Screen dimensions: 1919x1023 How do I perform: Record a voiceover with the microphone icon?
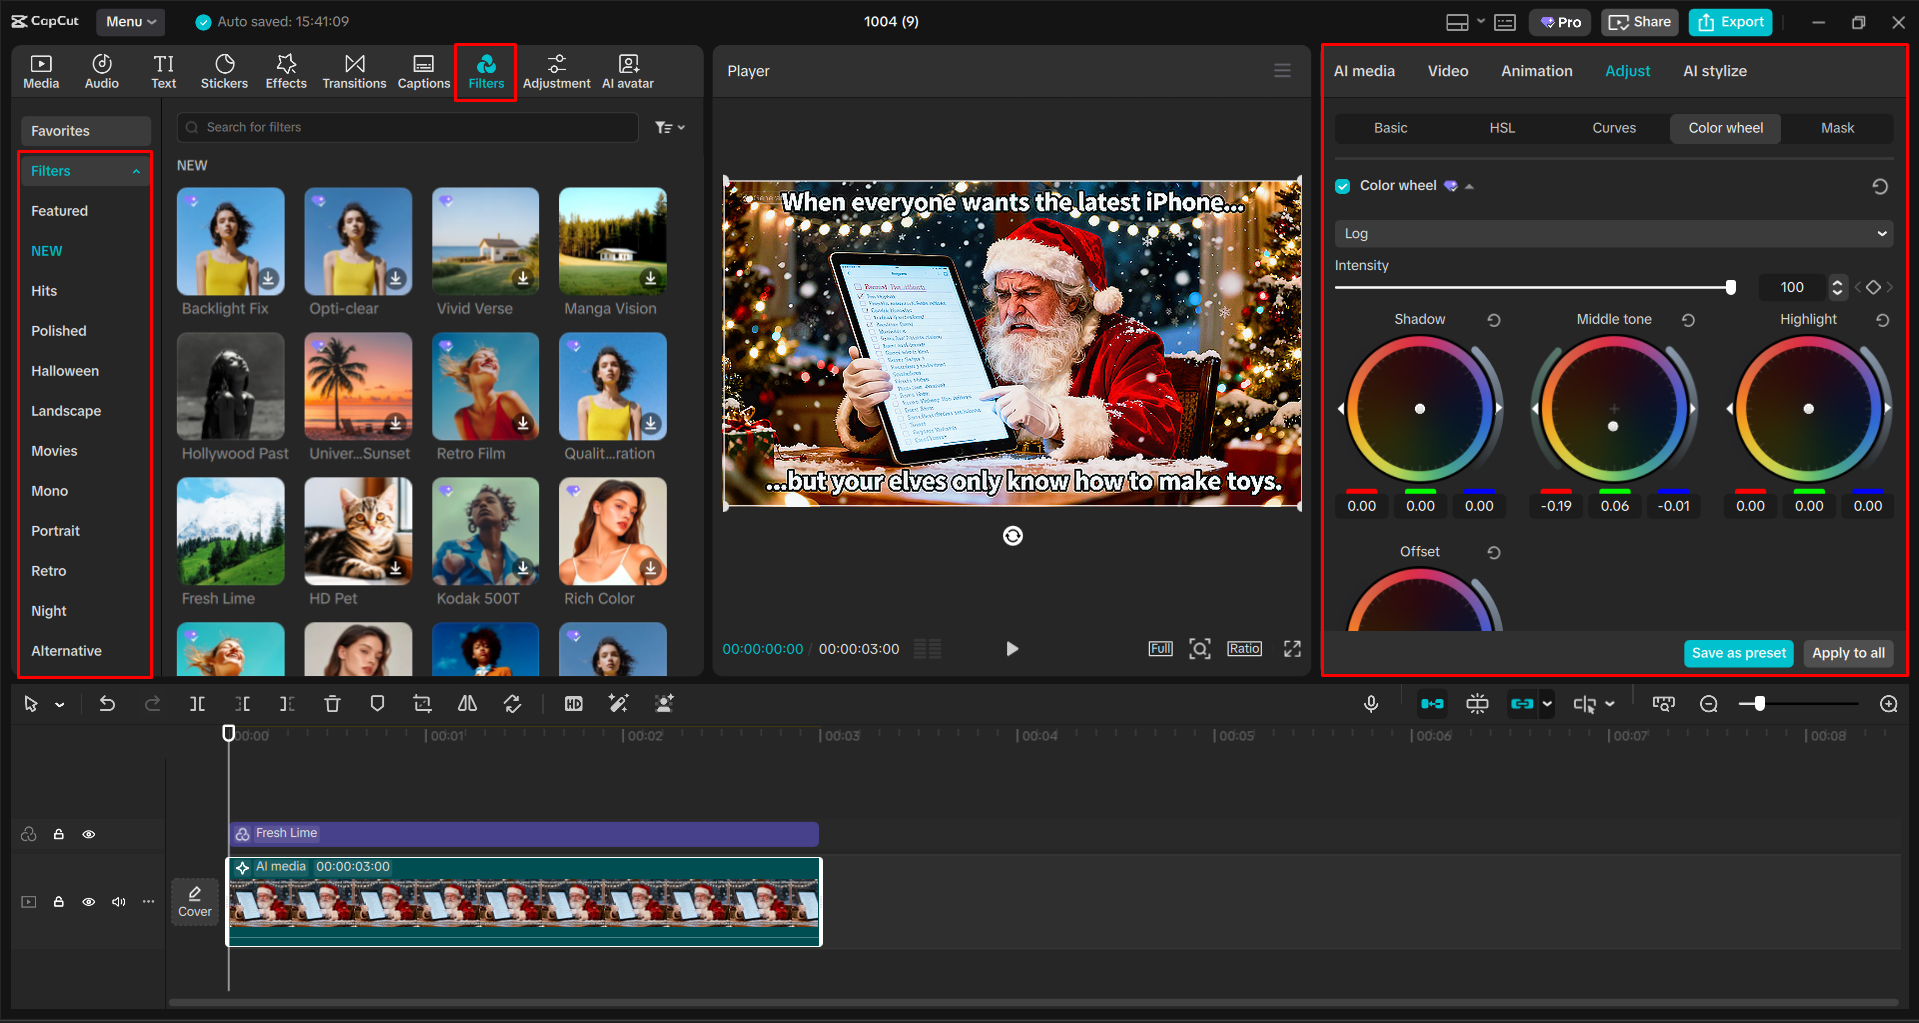click(1370, 703)
